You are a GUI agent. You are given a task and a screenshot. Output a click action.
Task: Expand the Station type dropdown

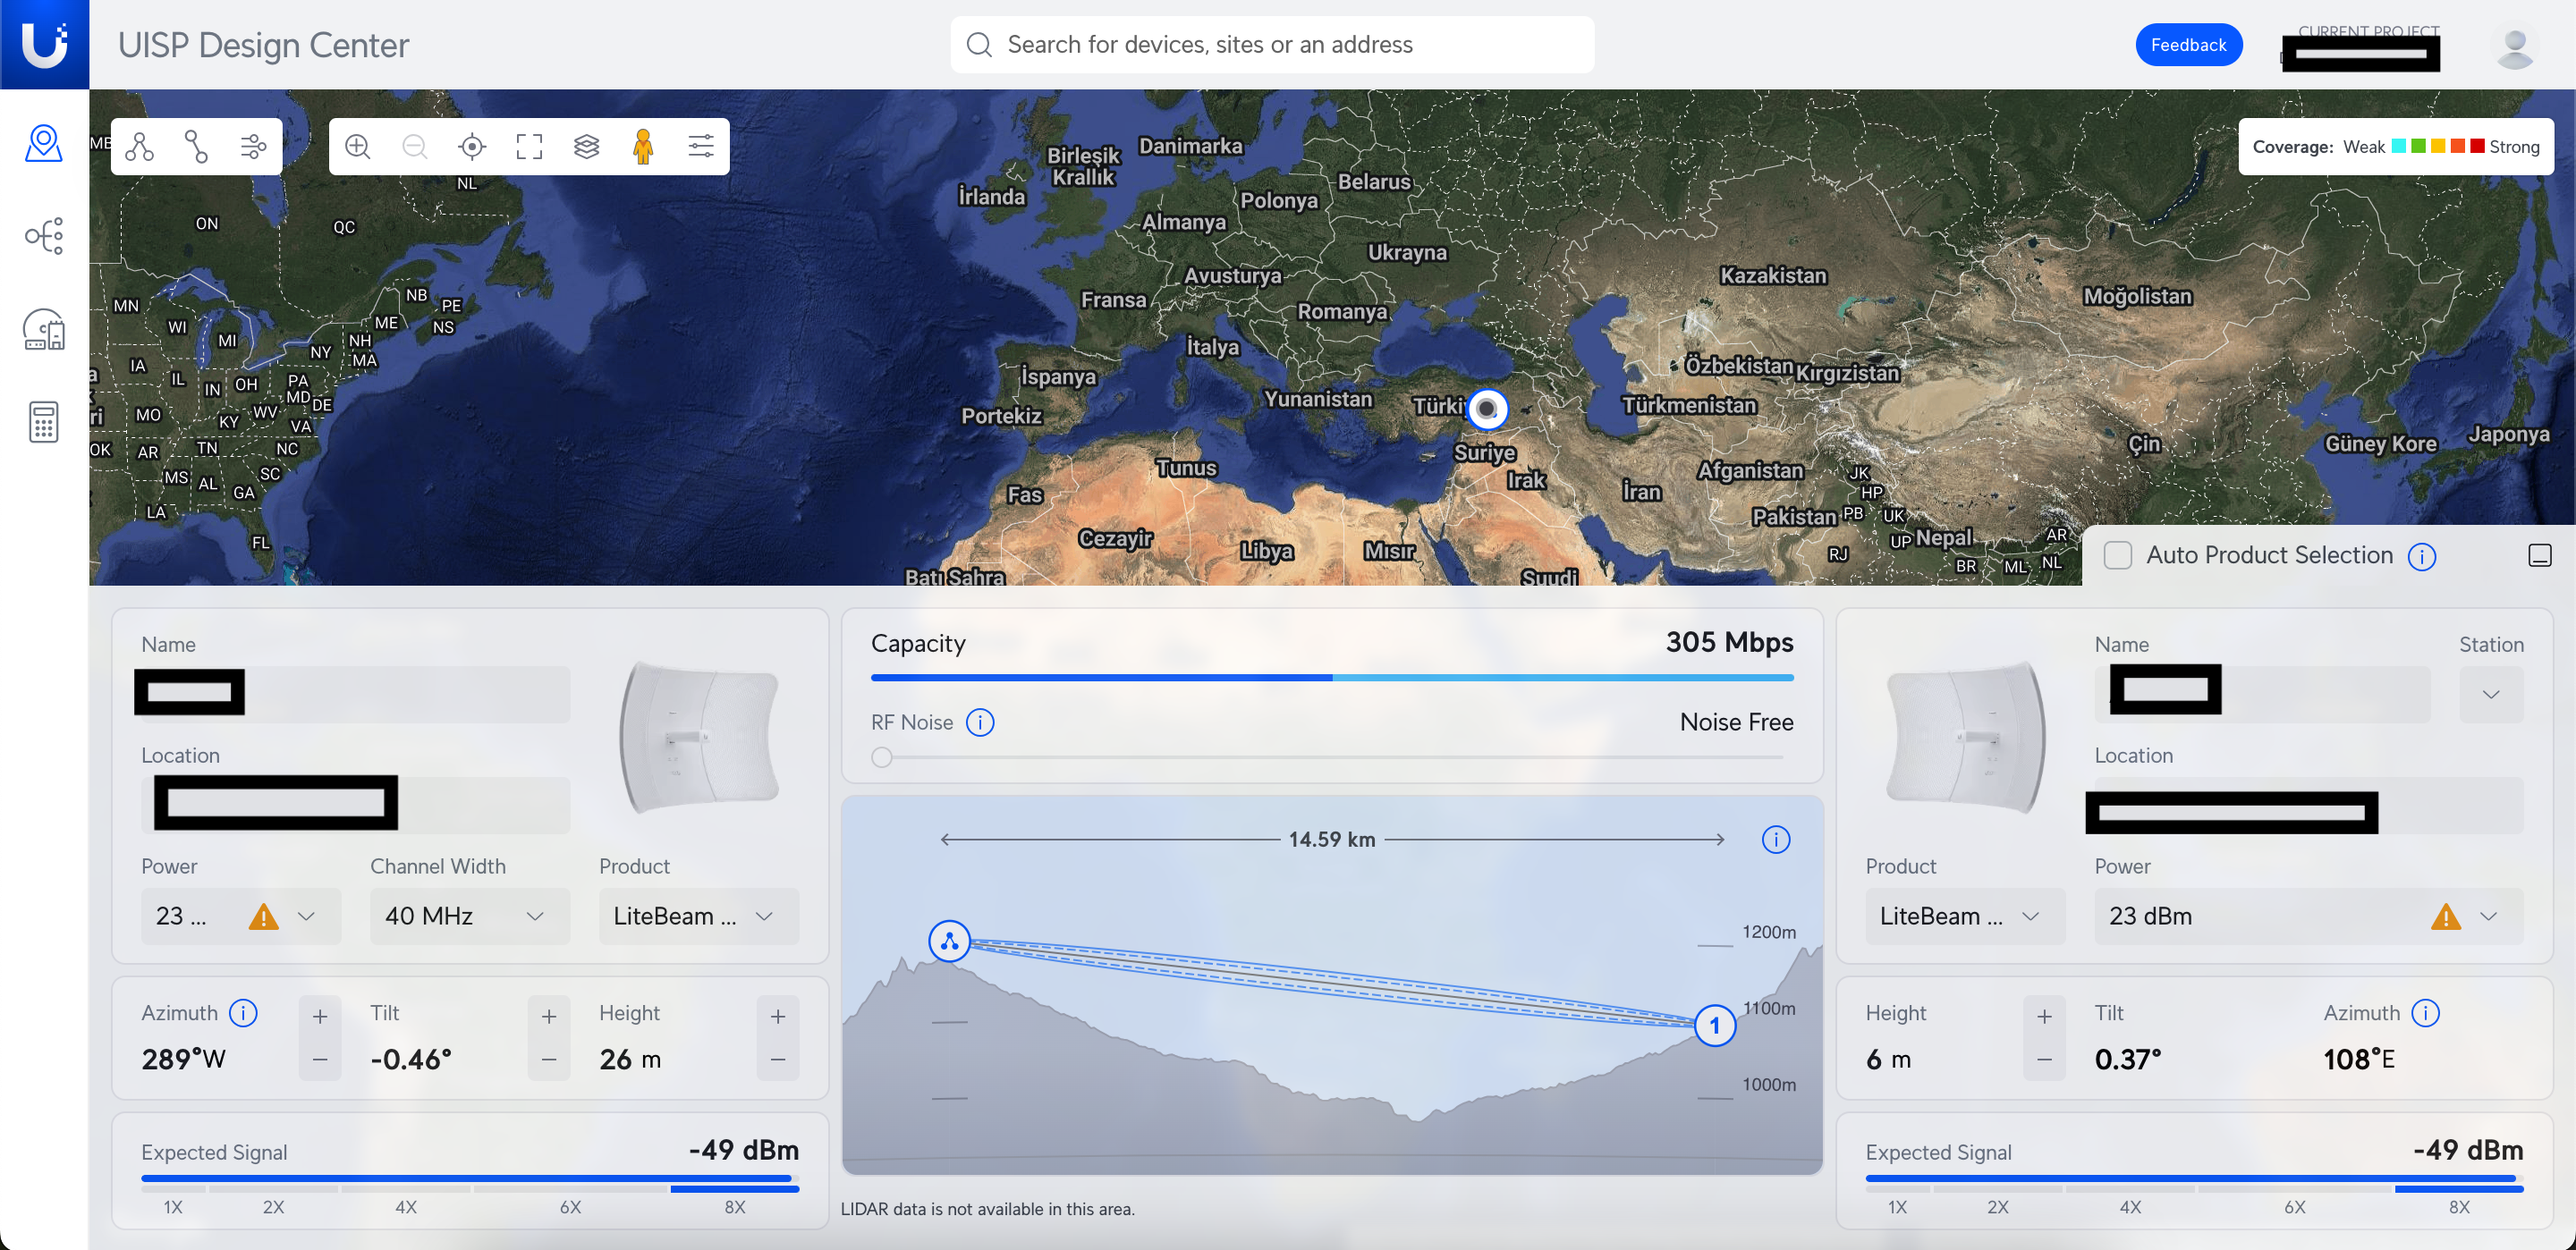2491,694
